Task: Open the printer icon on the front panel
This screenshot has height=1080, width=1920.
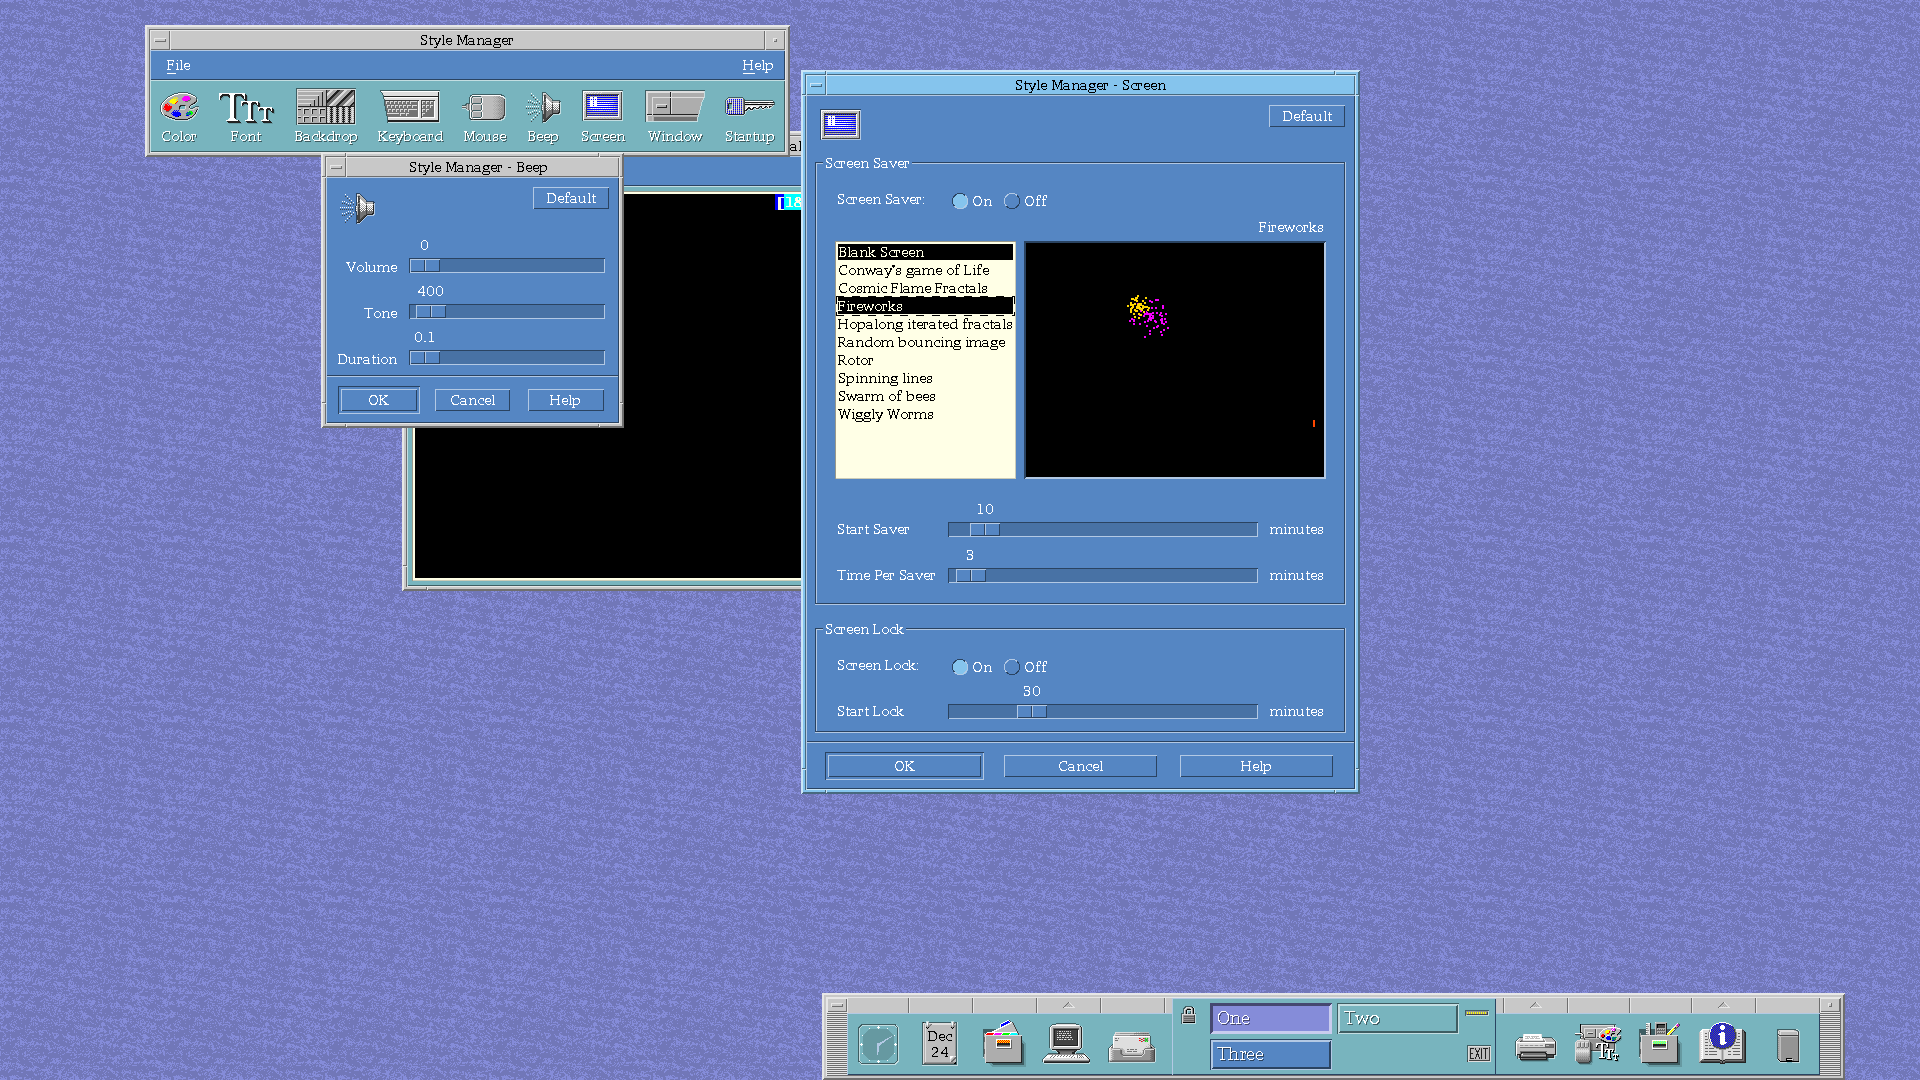Action: coord(1535,1047)
